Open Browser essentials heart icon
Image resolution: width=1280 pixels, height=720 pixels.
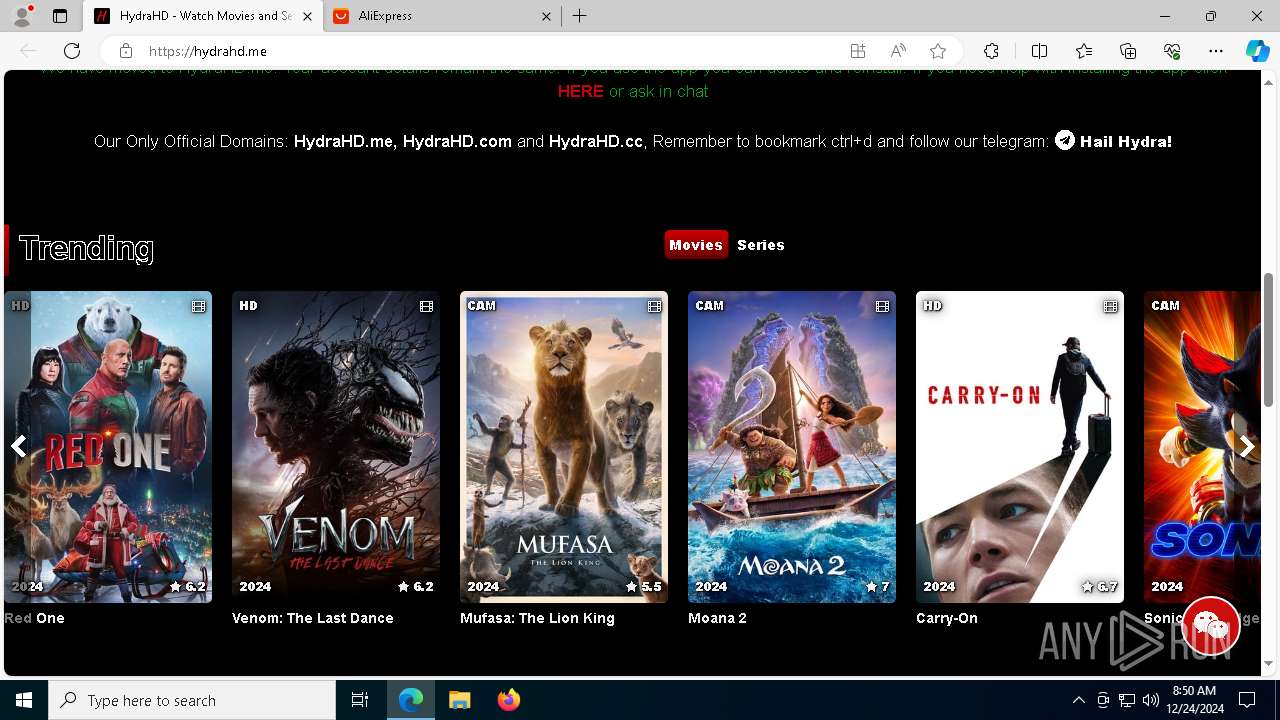pyautogui.click(x=1172, y=51)
